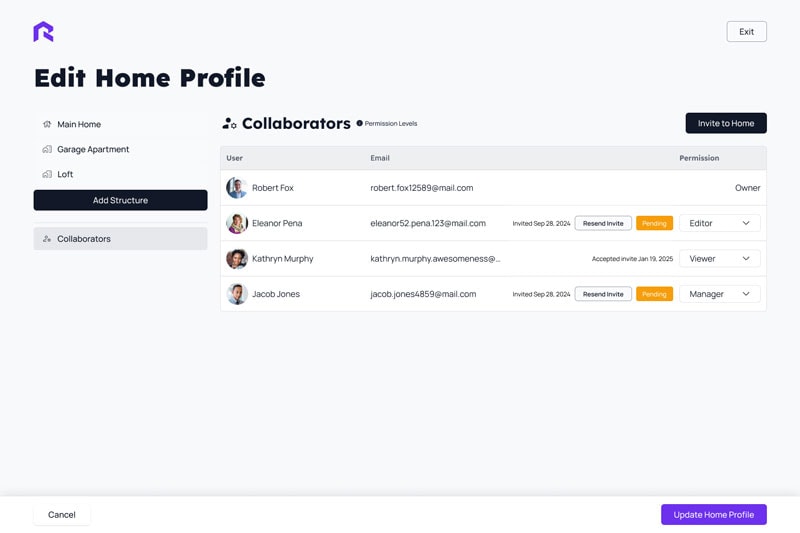
Task: Open Jacob Jones's Manager permission dropdown
Action: point(719,294)
